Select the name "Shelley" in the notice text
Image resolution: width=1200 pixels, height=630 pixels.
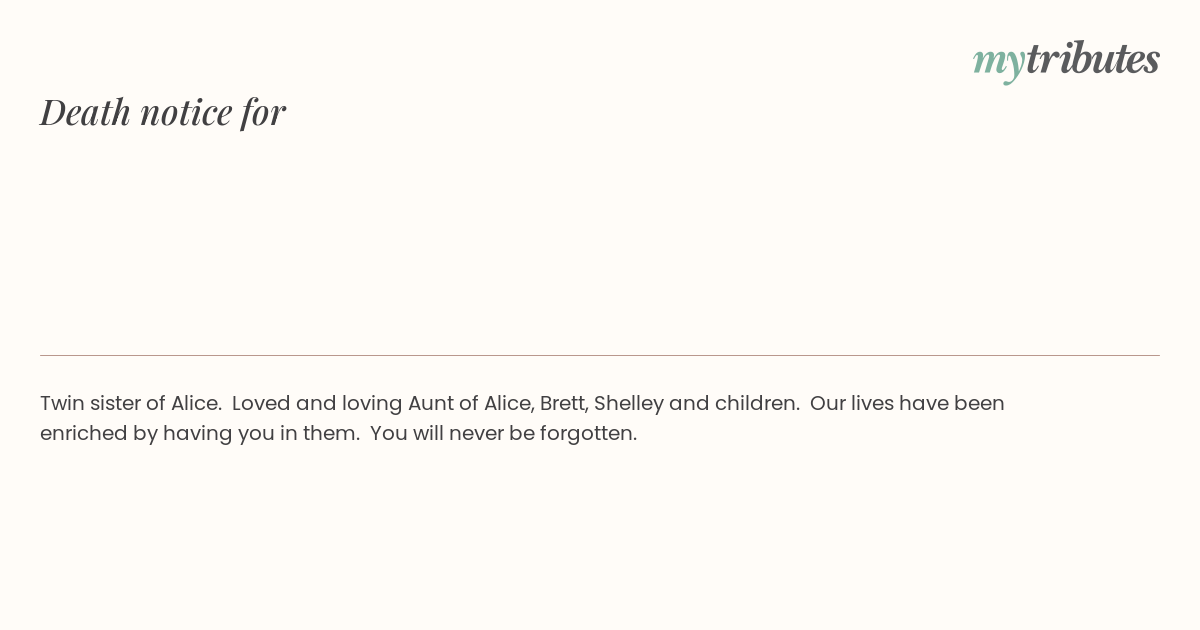[629, 404]
